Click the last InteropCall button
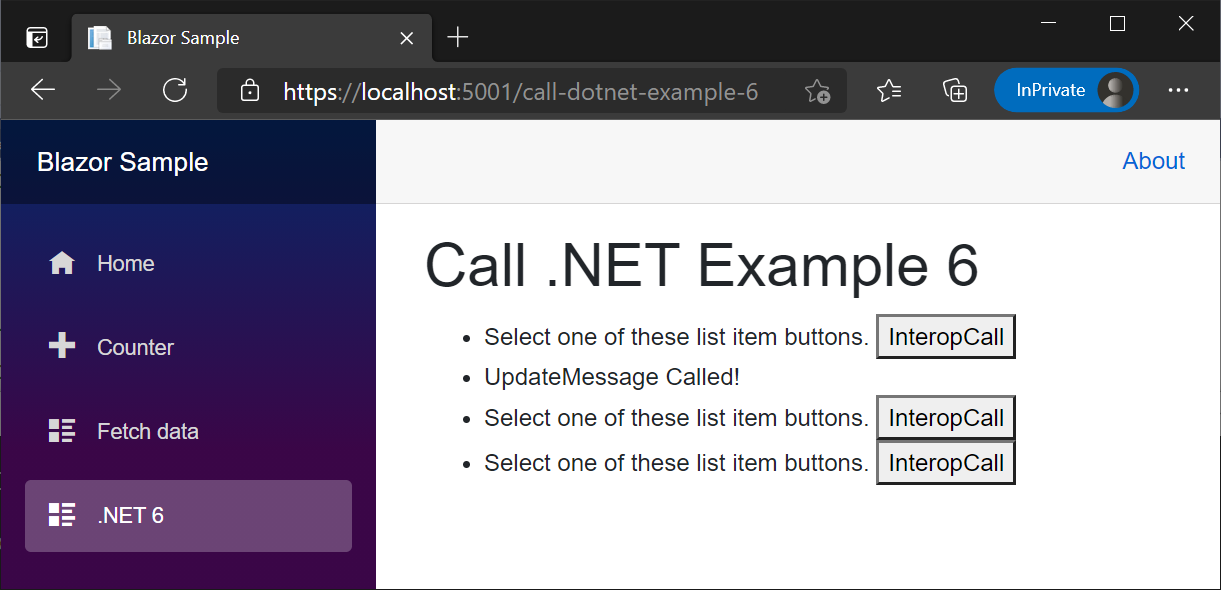Viewport: 1221px width, 590px height. [945, 462]
